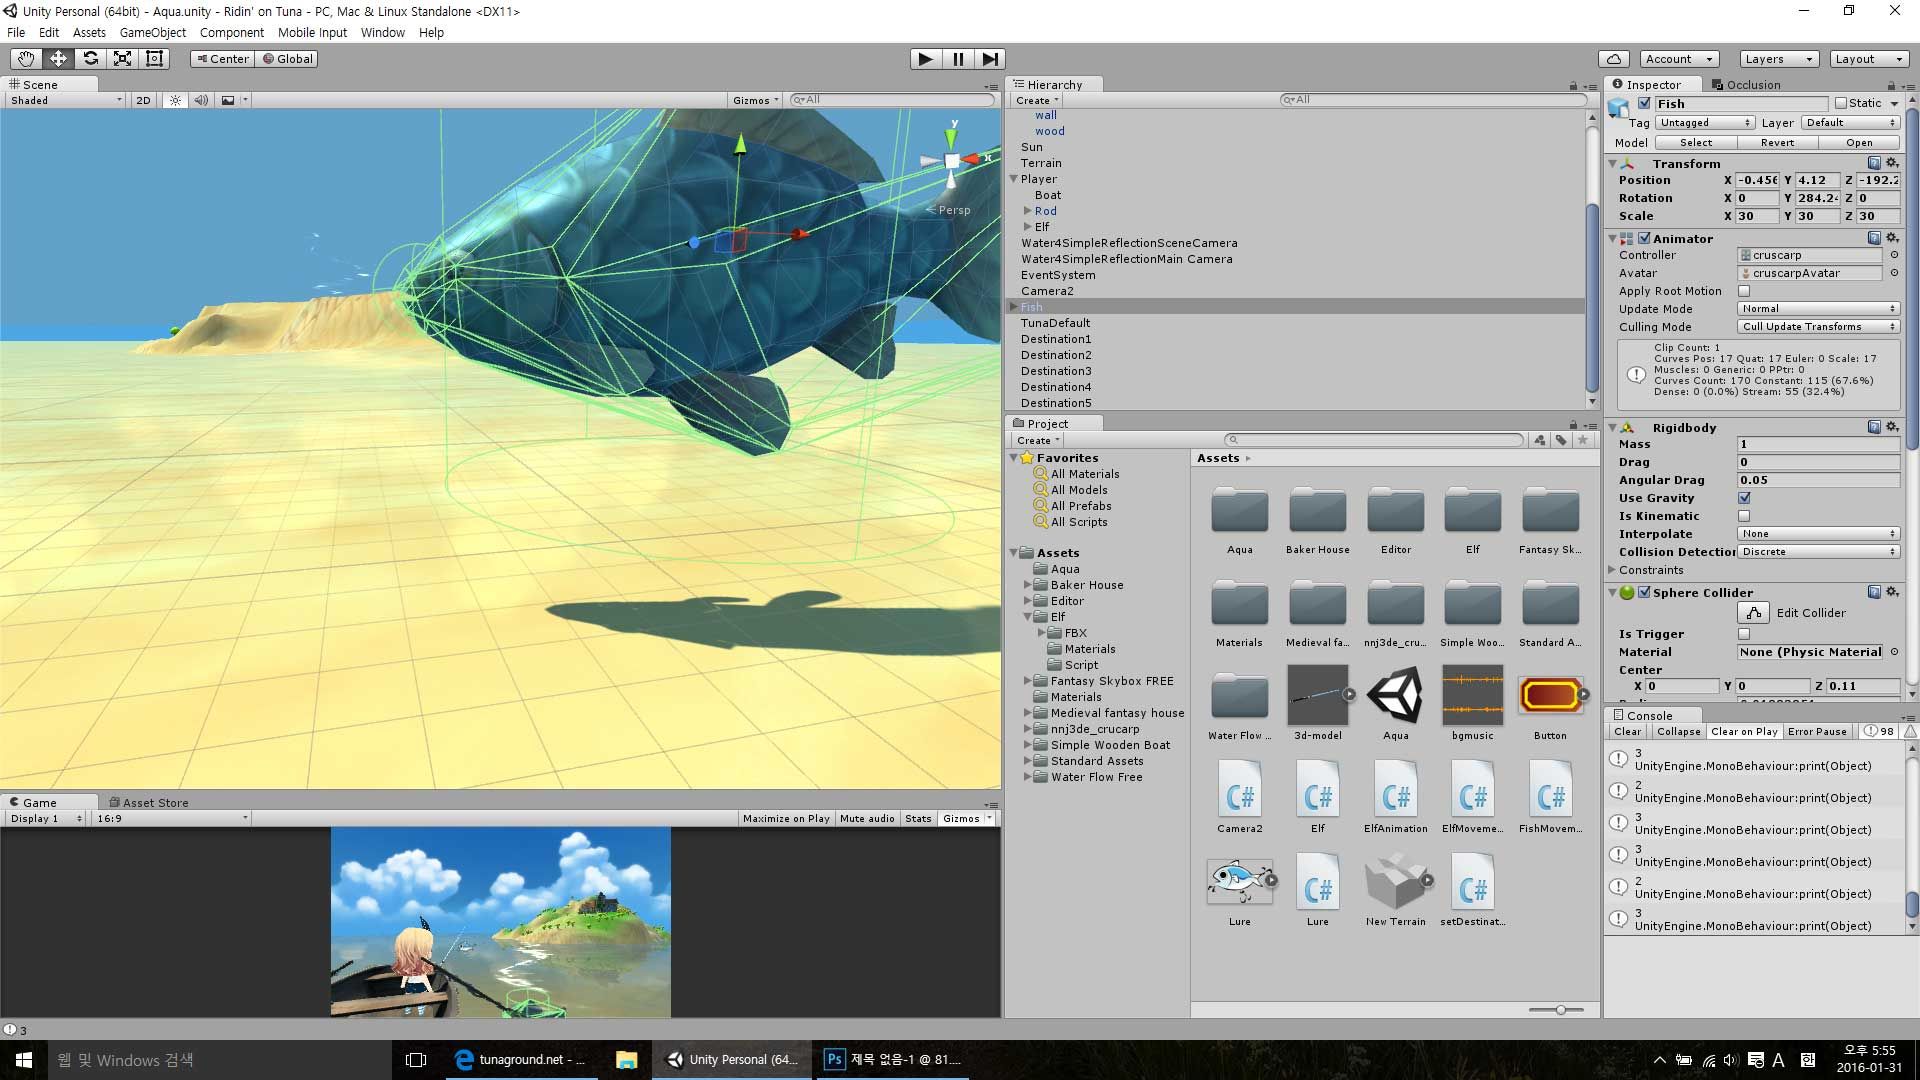
Task: Open the Cloud services icon
Action: [1613, 59]
